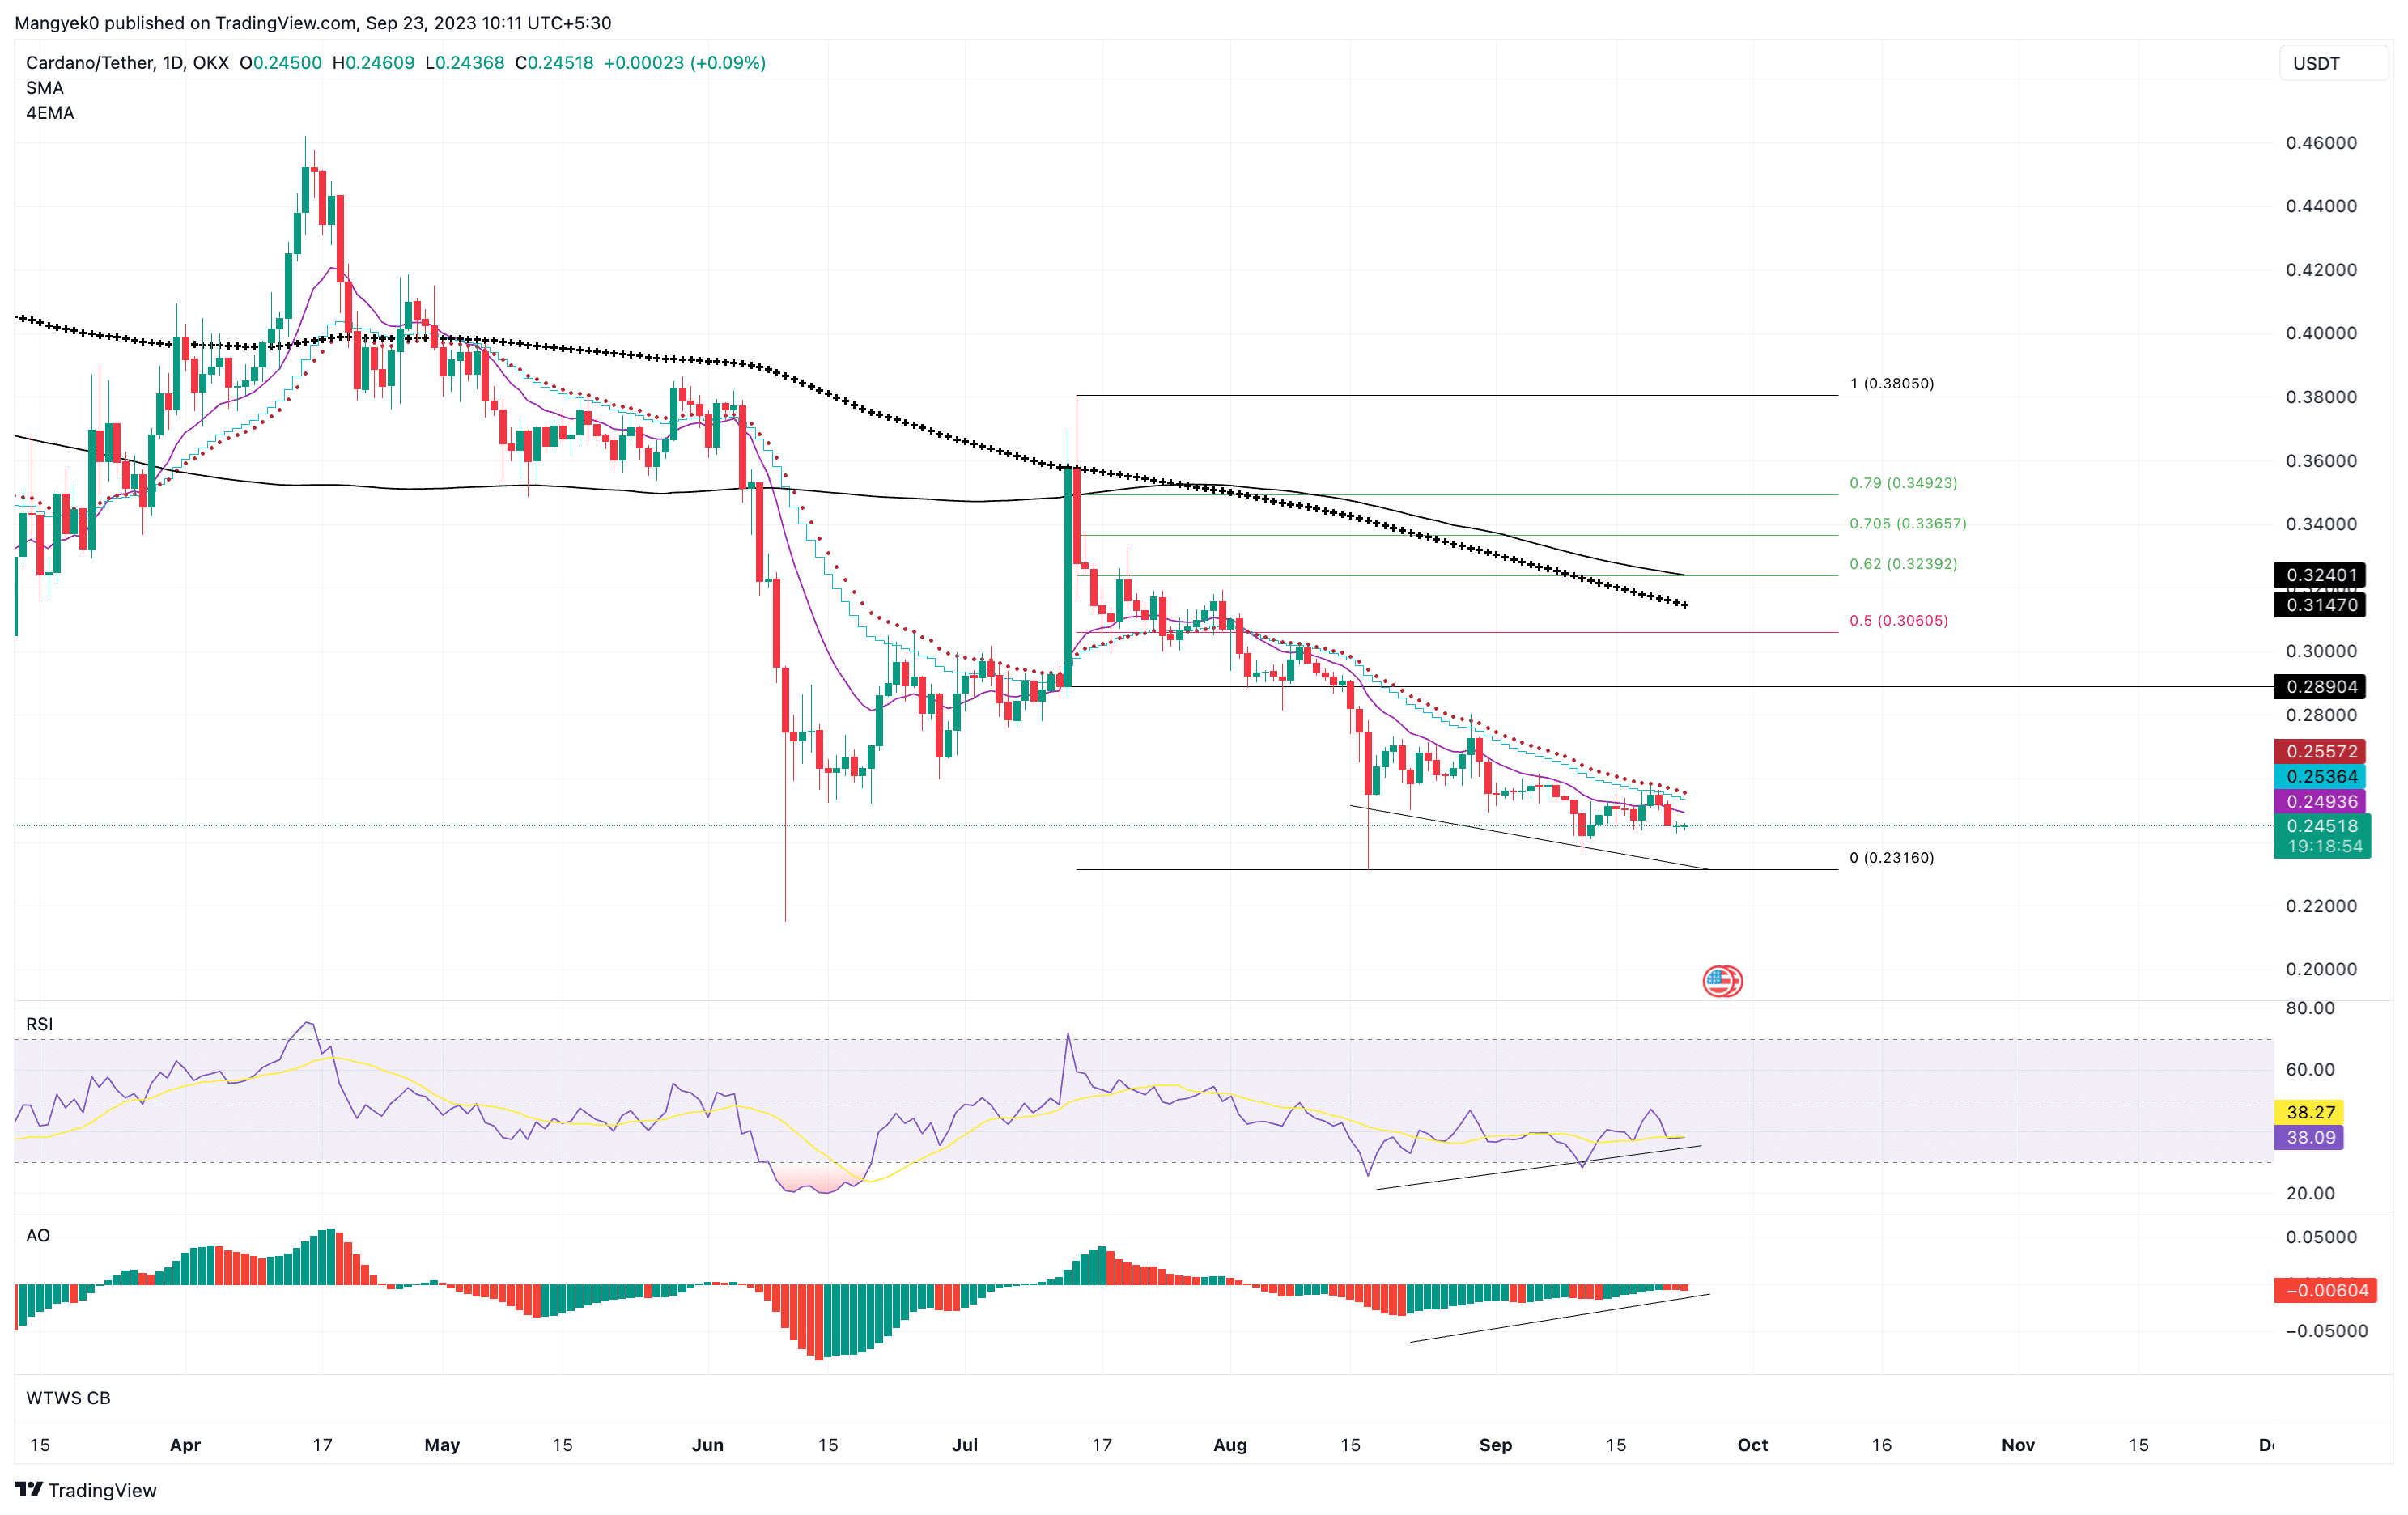Click the +0.00023 (+0.09%) change value
Viewport: 2408px width, 1515px height.
coord(685,62)
